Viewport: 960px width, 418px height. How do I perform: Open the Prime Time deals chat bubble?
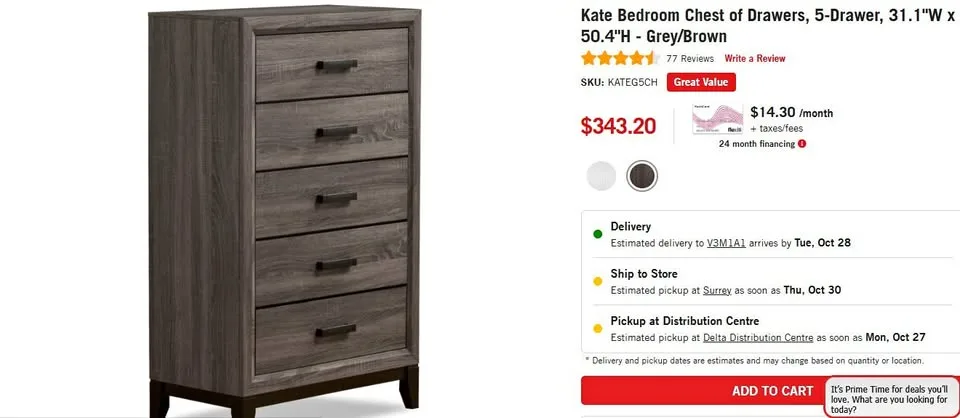[x=893, y=398]
